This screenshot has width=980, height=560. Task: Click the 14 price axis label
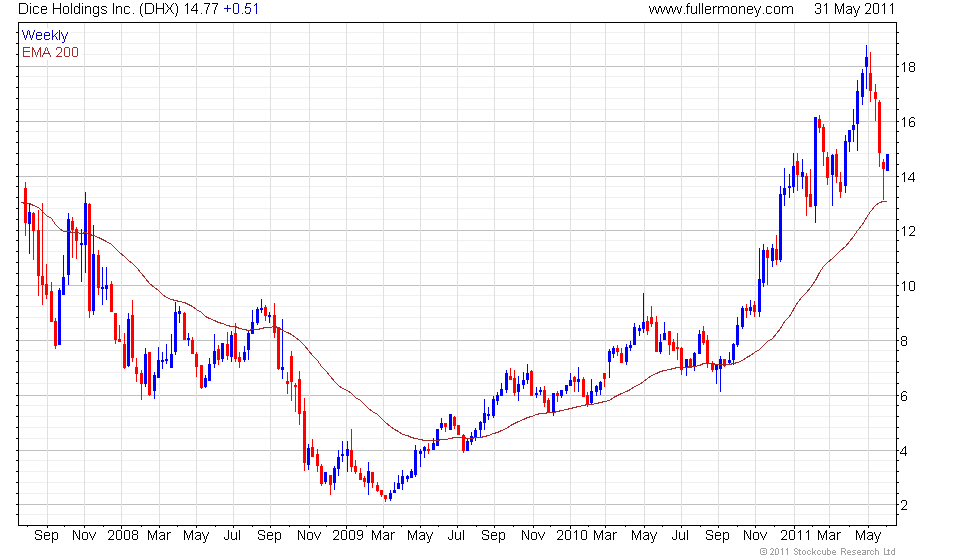pos(908,177)
